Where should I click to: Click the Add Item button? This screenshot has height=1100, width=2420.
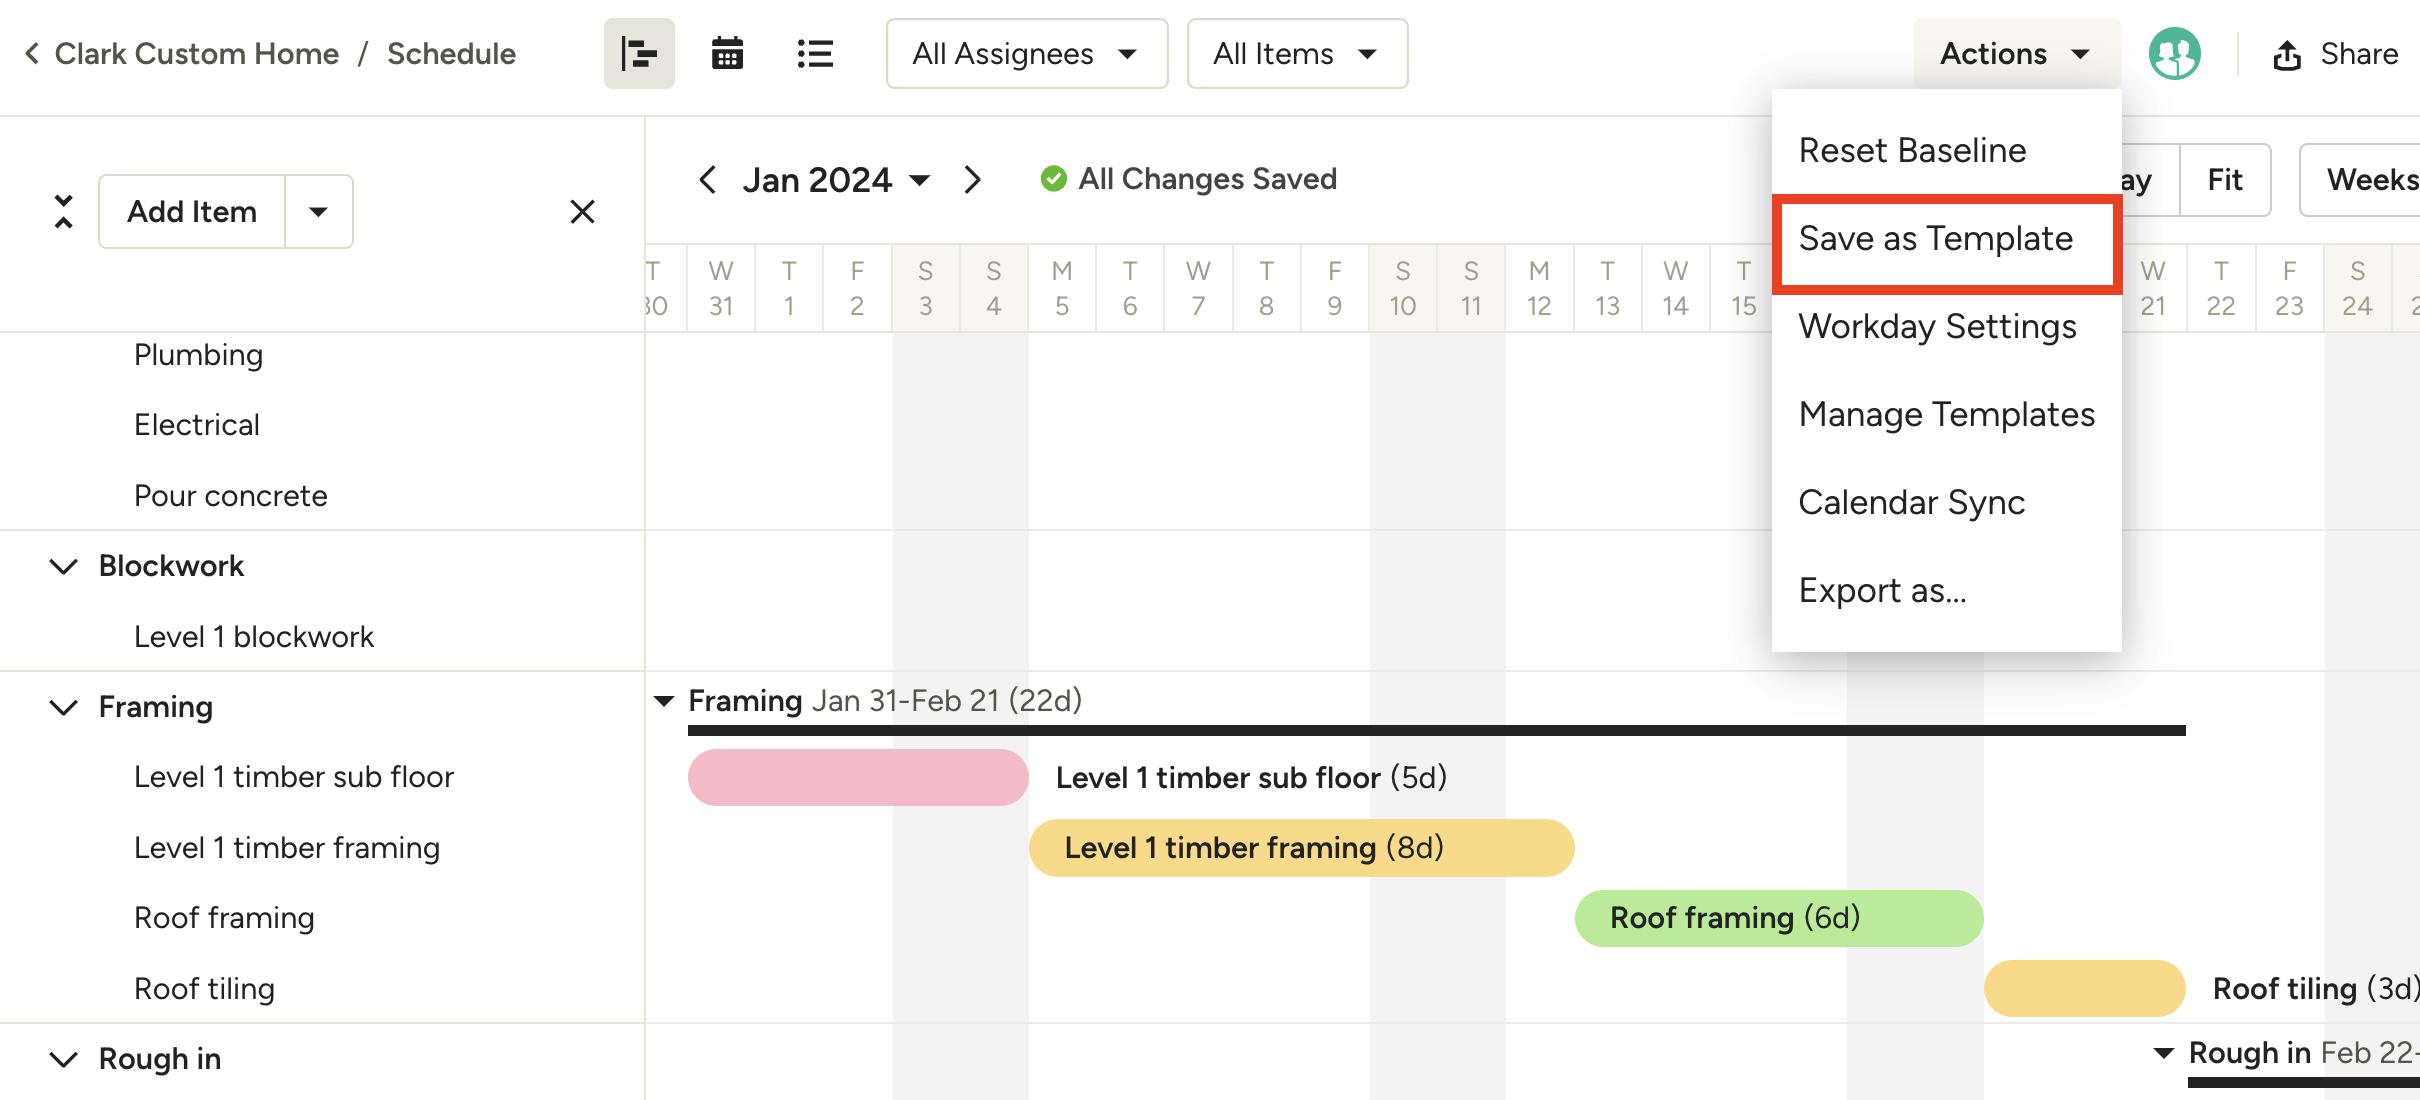(x=191, y=211)
